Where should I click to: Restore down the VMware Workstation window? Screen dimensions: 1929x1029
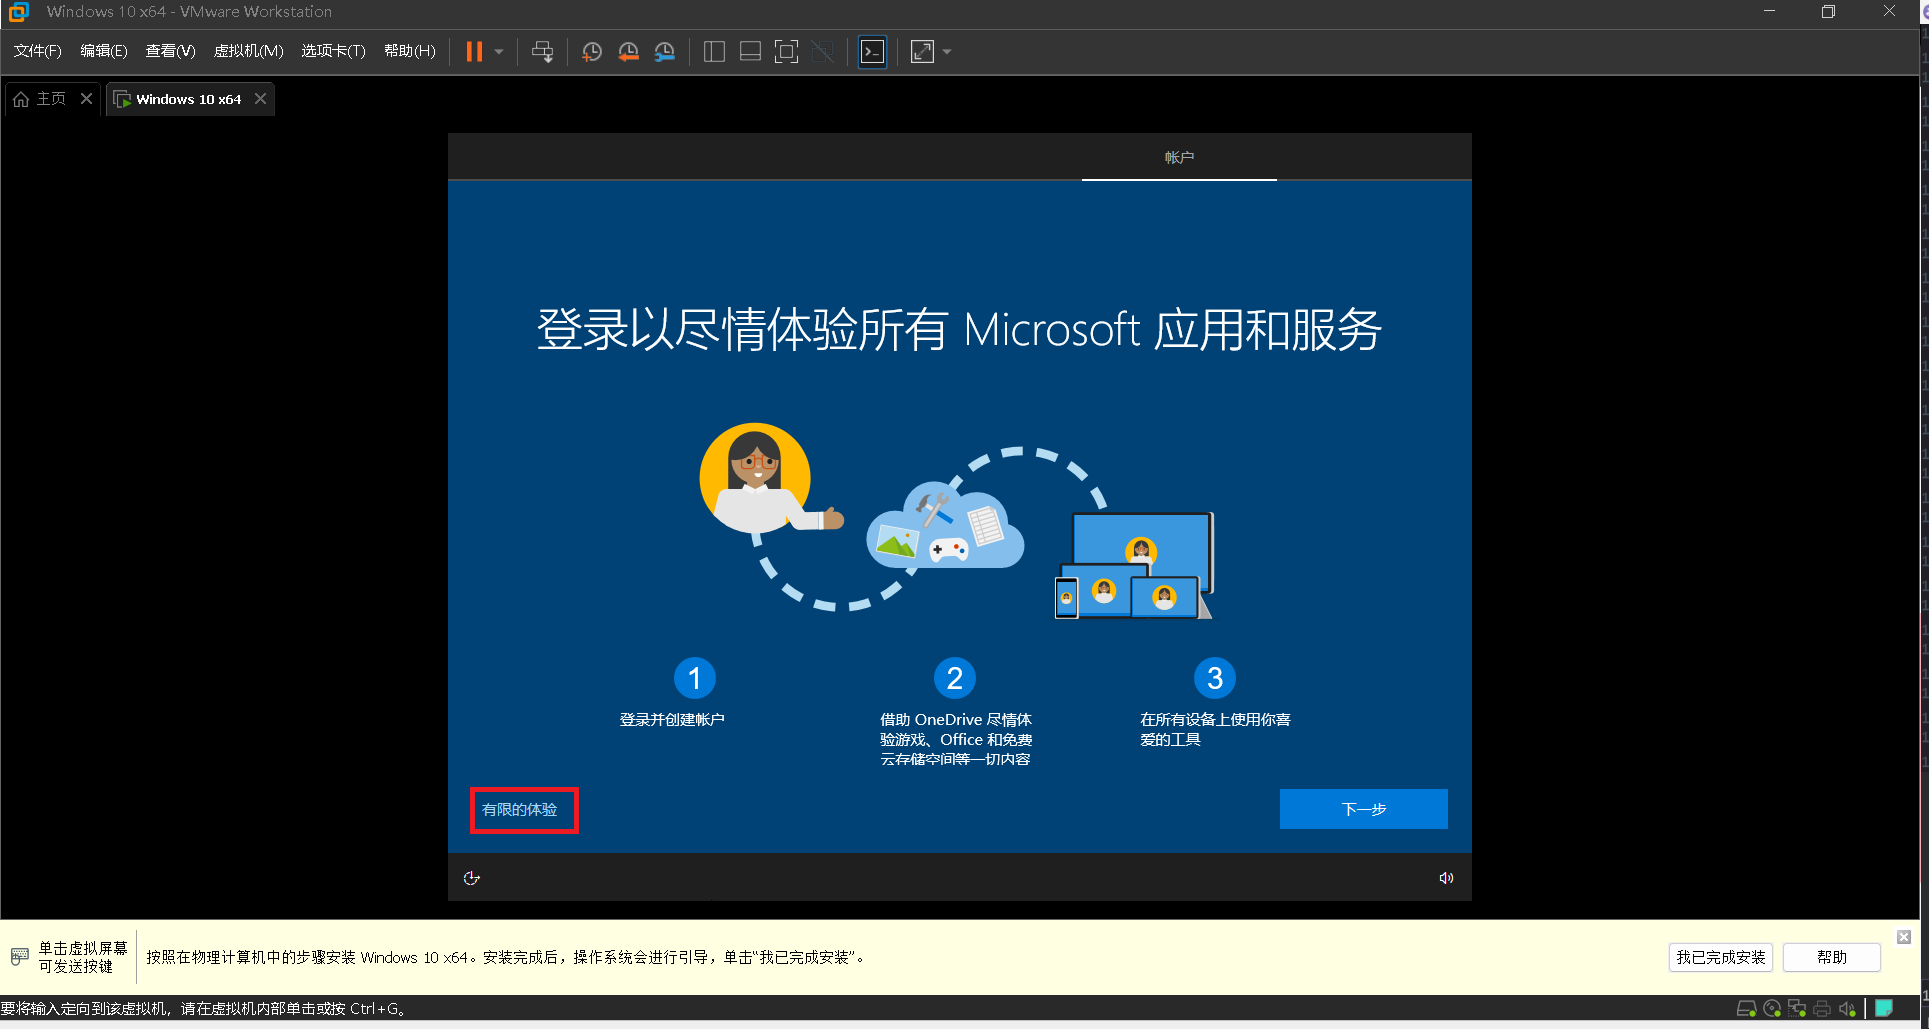click(1828, 12)
